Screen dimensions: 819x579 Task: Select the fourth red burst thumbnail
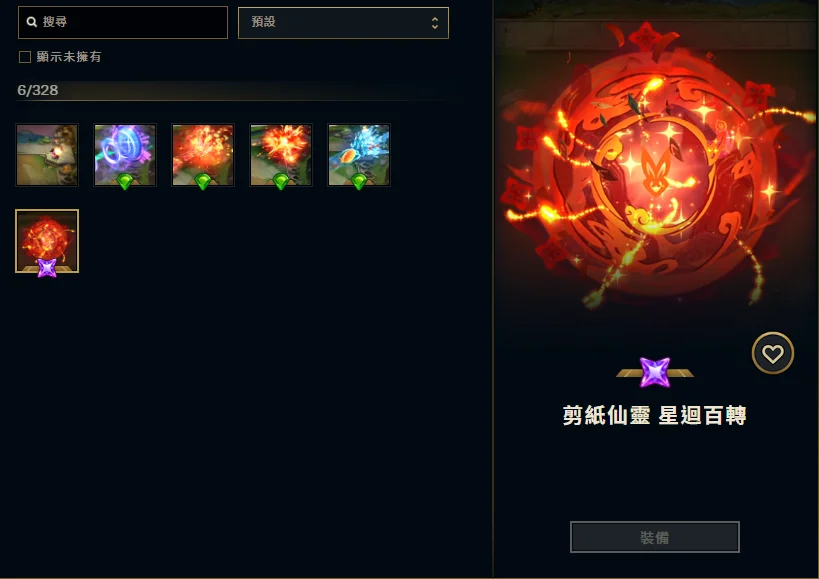pos(280,155)
